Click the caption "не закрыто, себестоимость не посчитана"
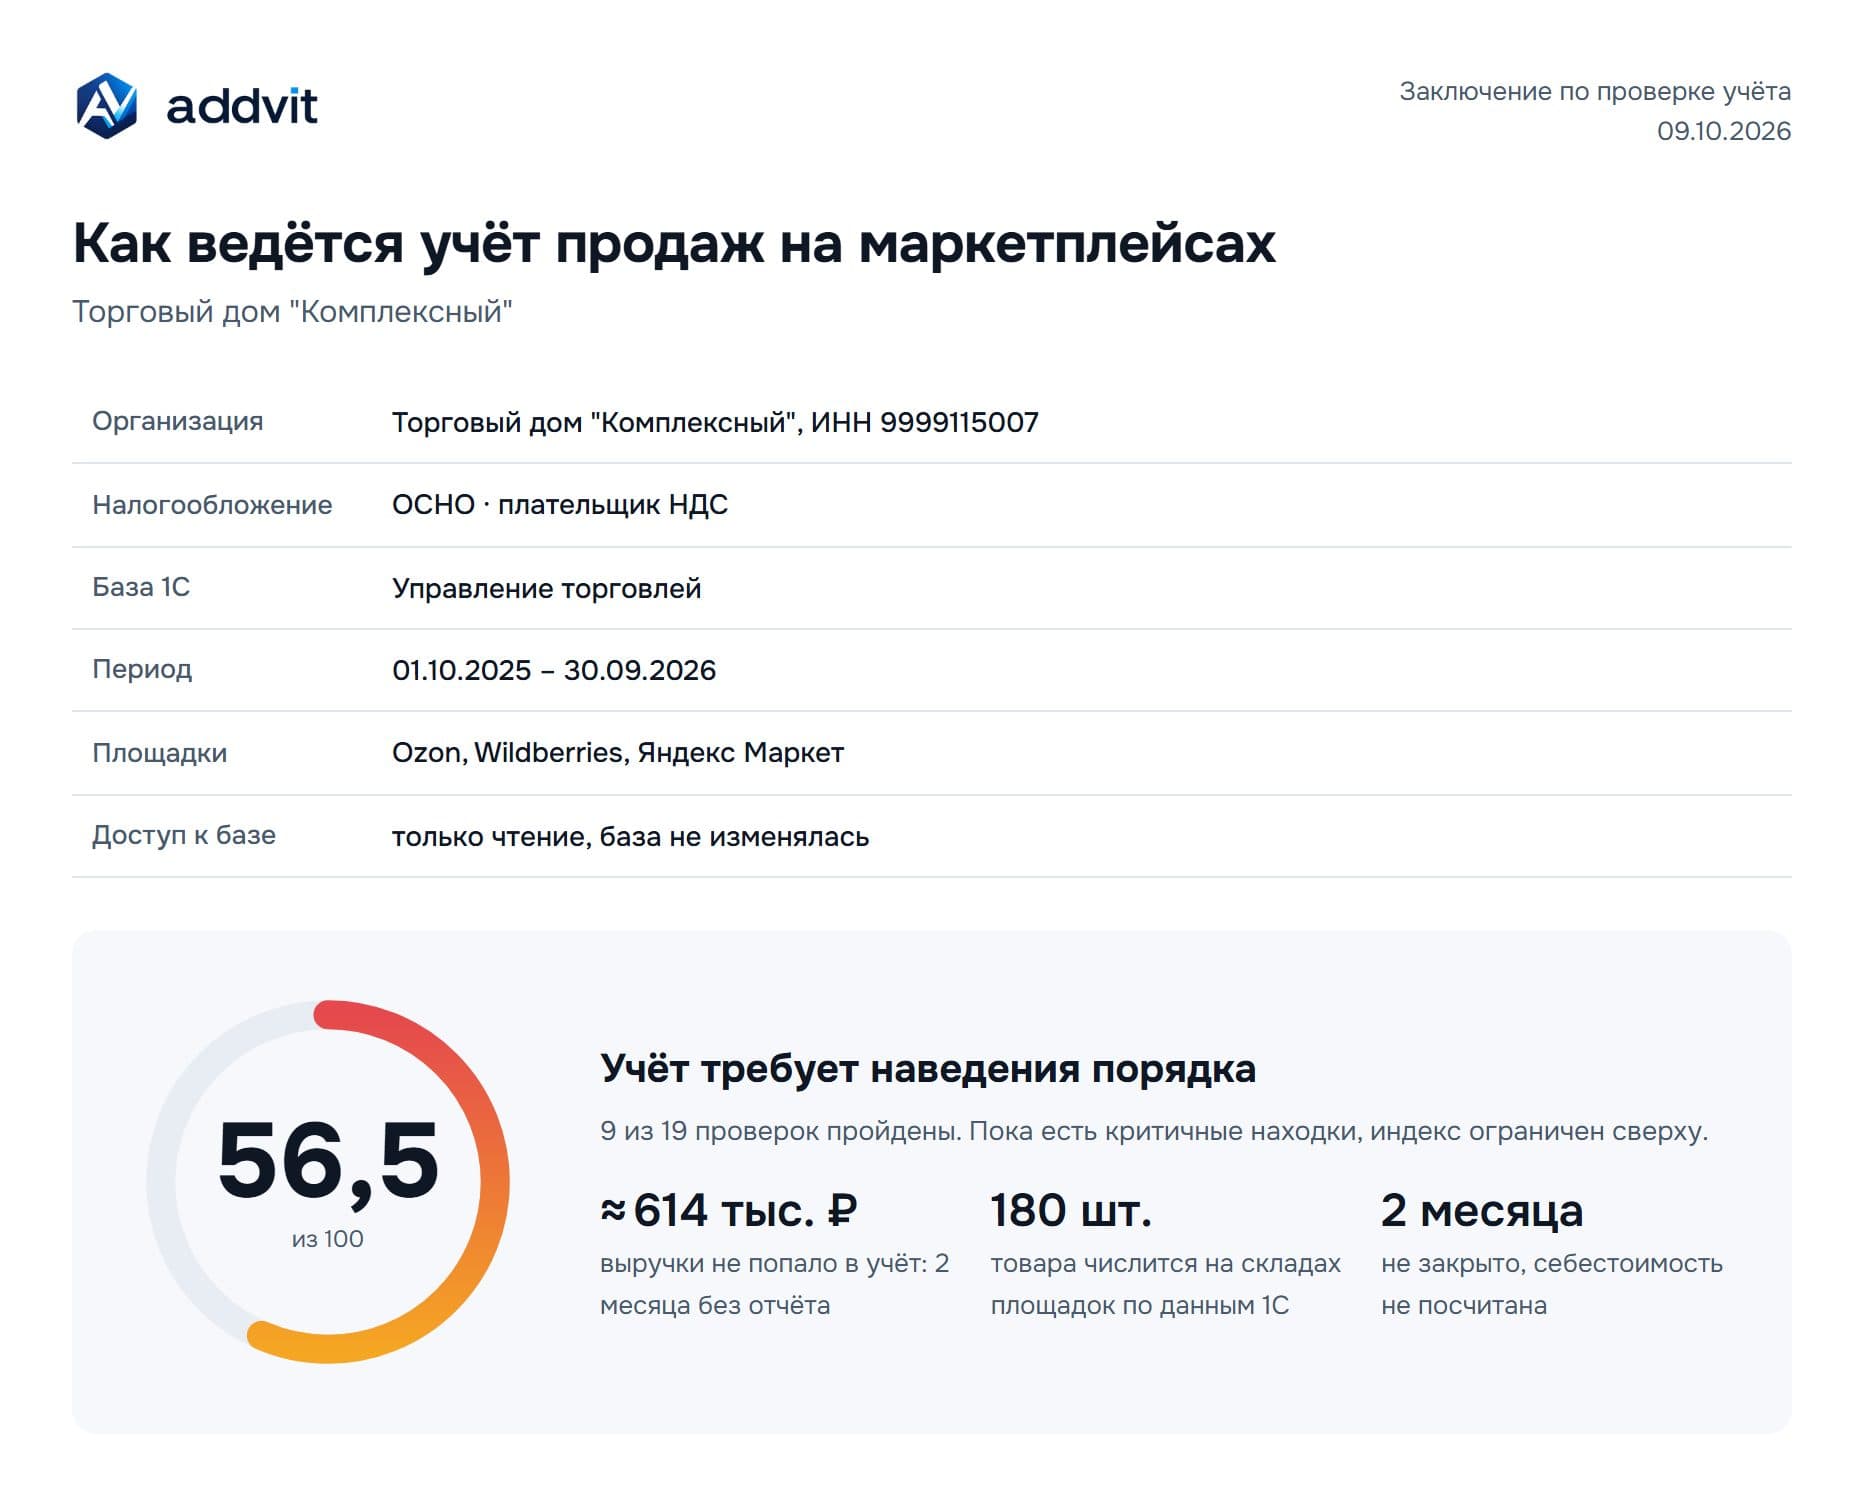 (x=1552, y=1284)
